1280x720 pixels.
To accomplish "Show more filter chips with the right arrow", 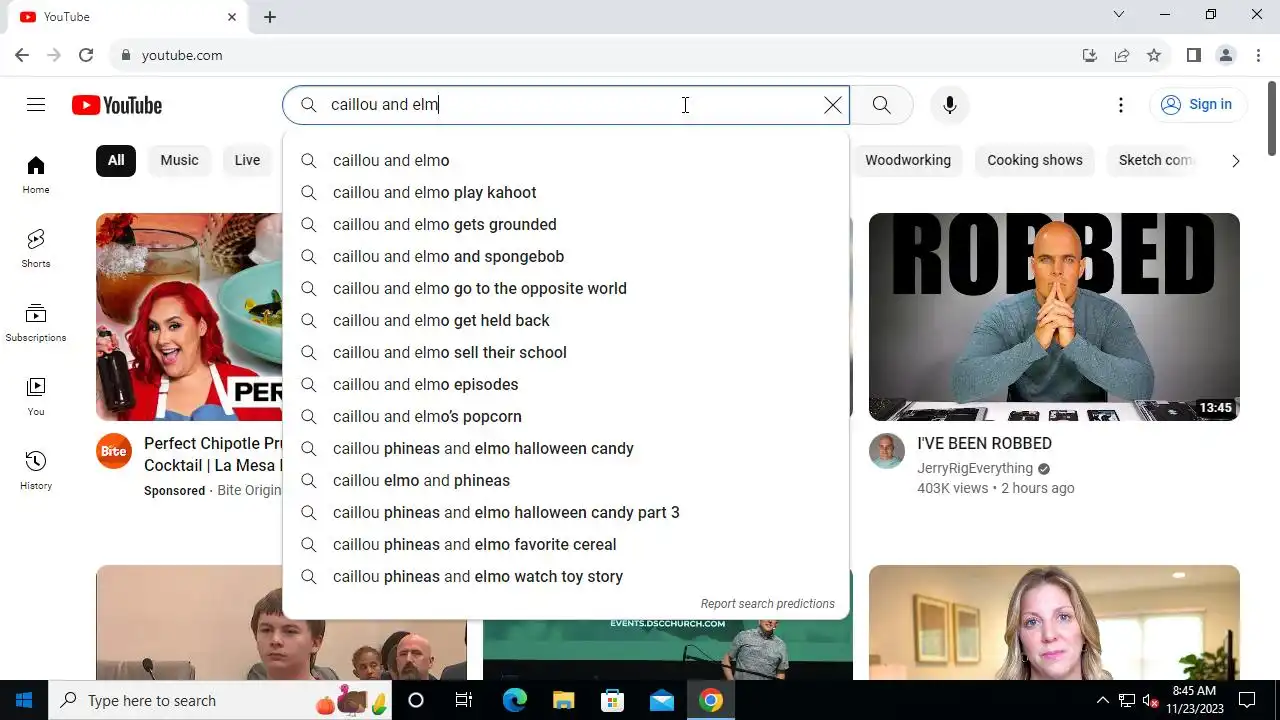I will tap(1235, 160).
